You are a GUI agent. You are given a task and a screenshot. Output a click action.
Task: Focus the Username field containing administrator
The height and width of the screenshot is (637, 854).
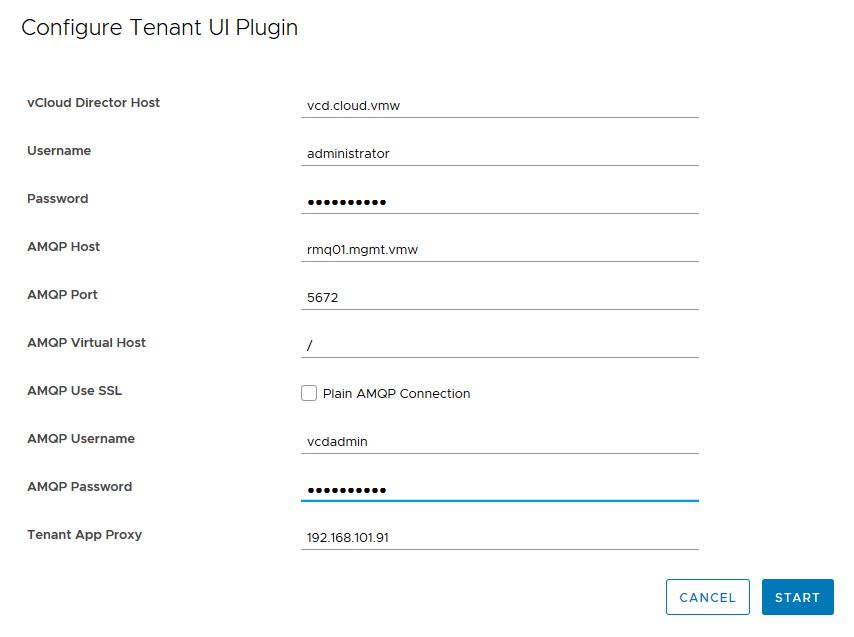[x=499, y=153]
